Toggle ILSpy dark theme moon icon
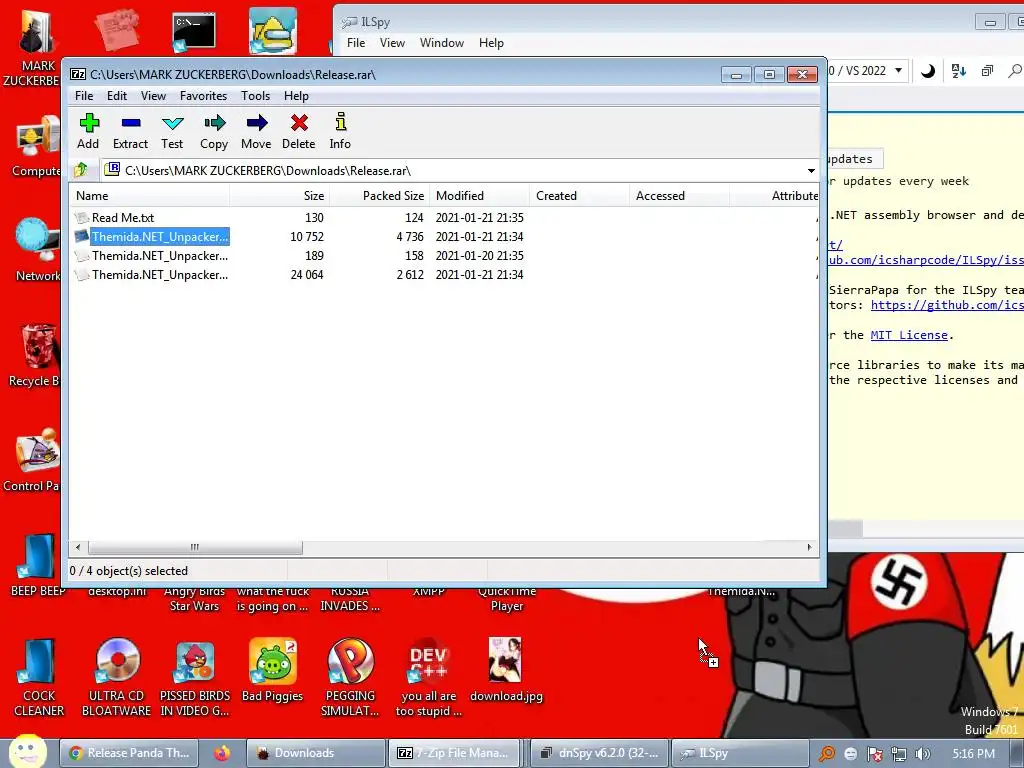This screenshot has height=768, width=1024. point(927,71)
